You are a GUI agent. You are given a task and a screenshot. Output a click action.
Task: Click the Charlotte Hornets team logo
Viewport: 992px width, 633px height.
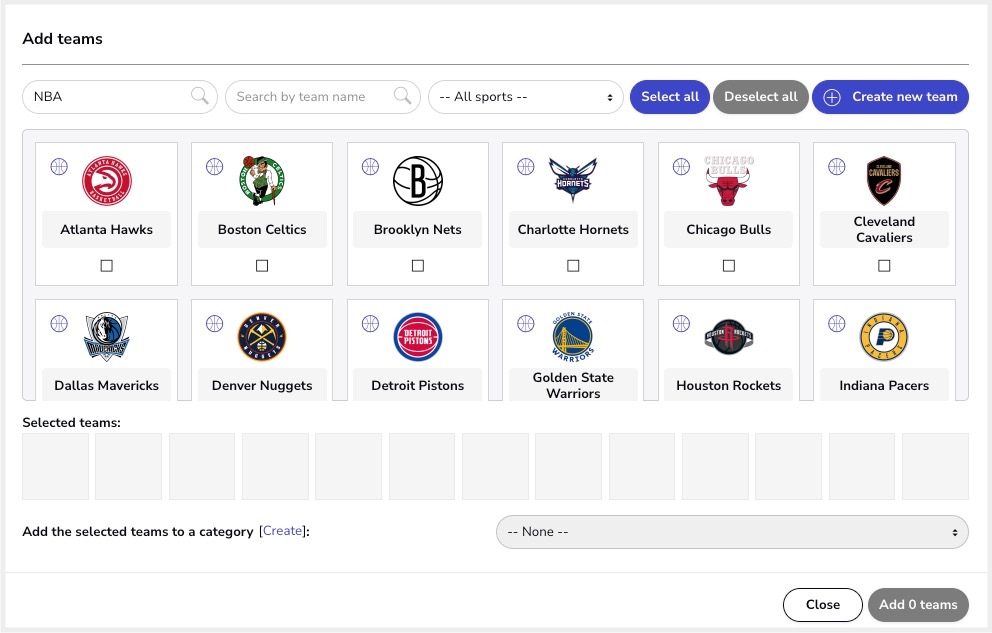[x=573, y=180]
